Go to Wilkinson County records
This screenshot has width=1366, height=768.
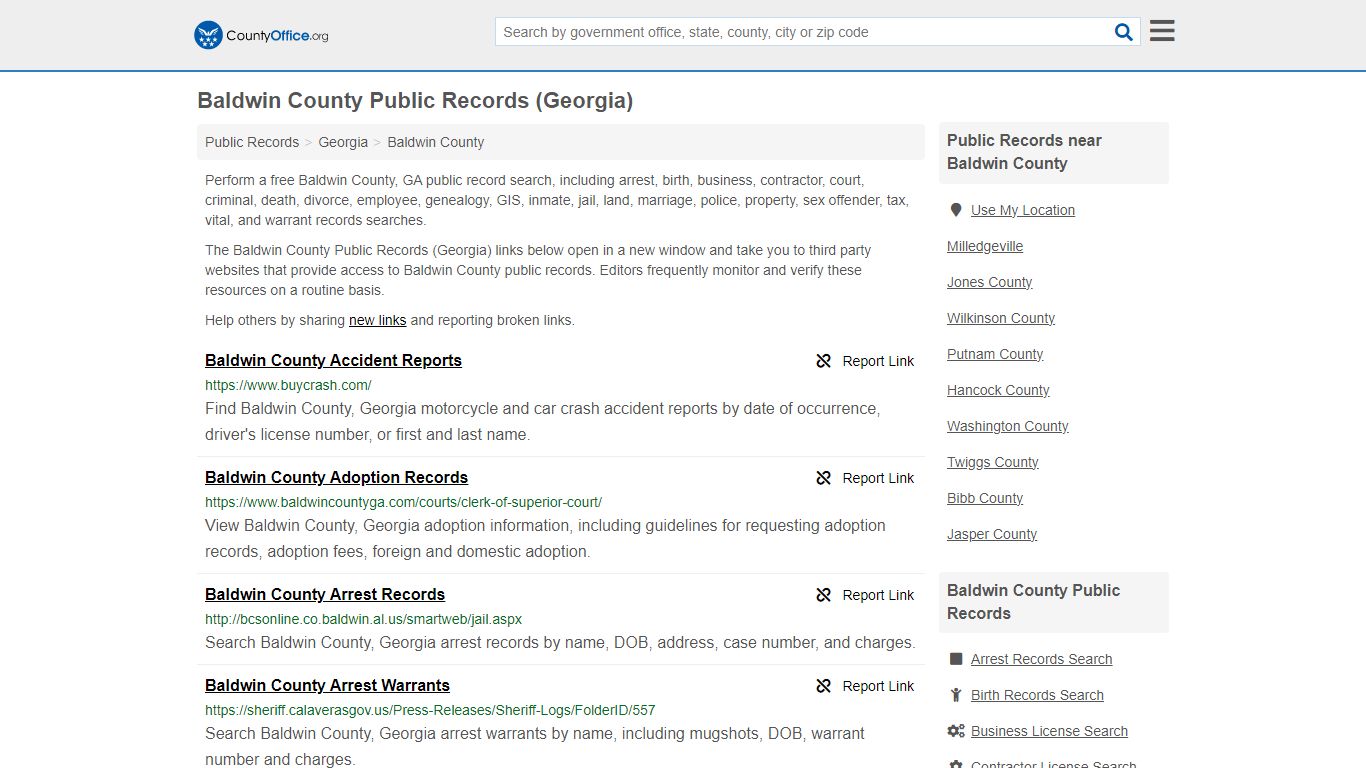pyautogui.click(x=1001, y=318)
